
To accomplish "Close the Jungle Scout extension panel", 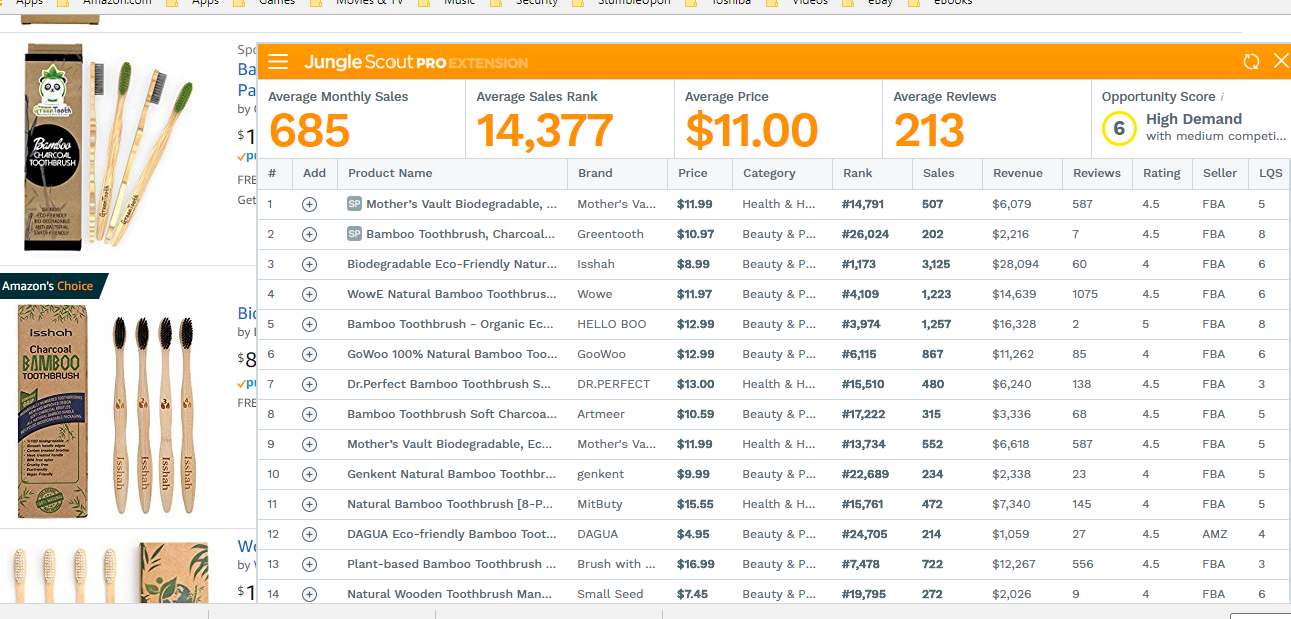I will pyautogui.click(x=1281, y=62).
